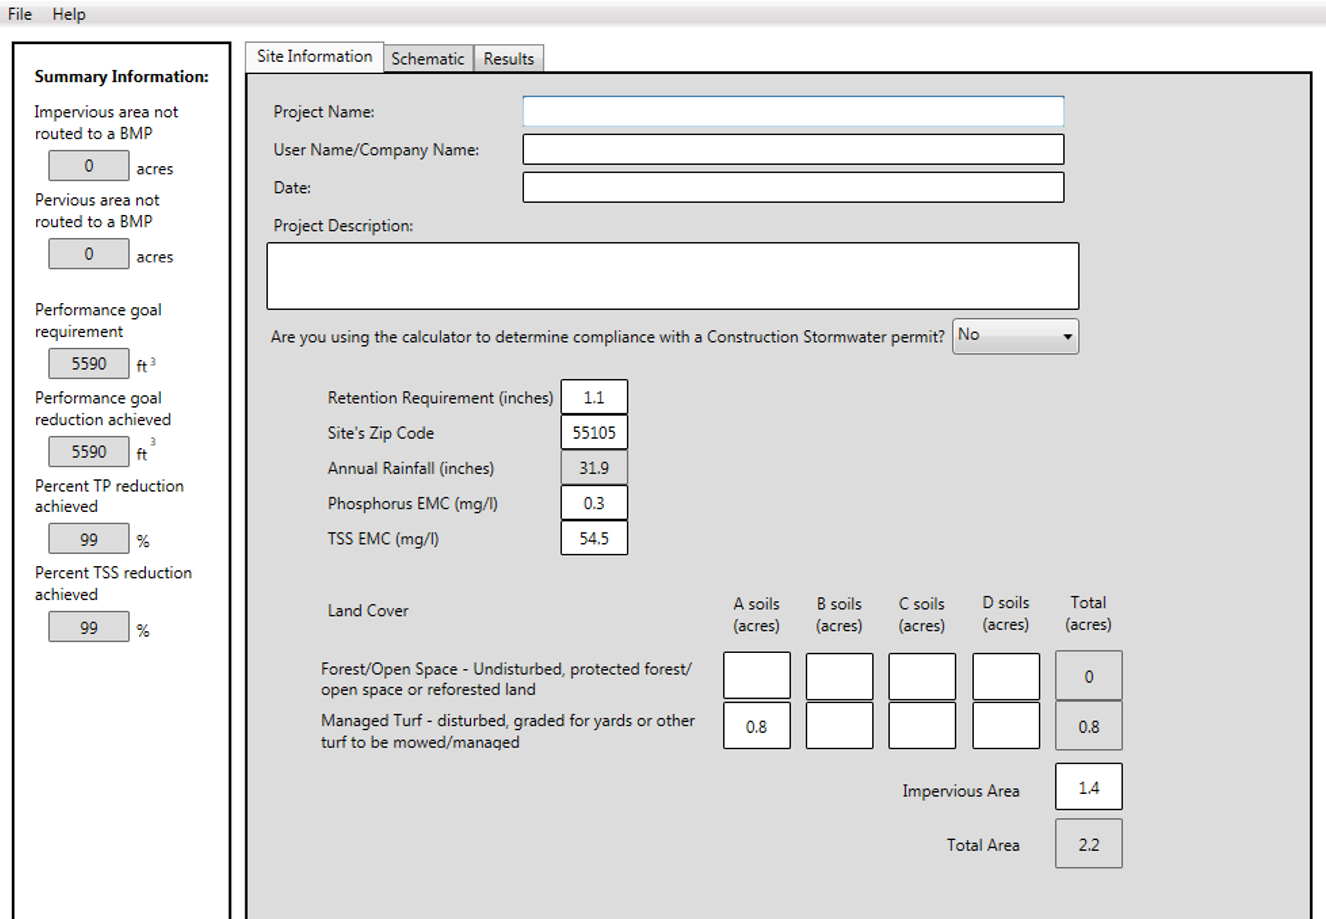This screenshot has height=919, width=1326.
Task: Select the Phosphorus EMC field
Action: coord(596,503)
